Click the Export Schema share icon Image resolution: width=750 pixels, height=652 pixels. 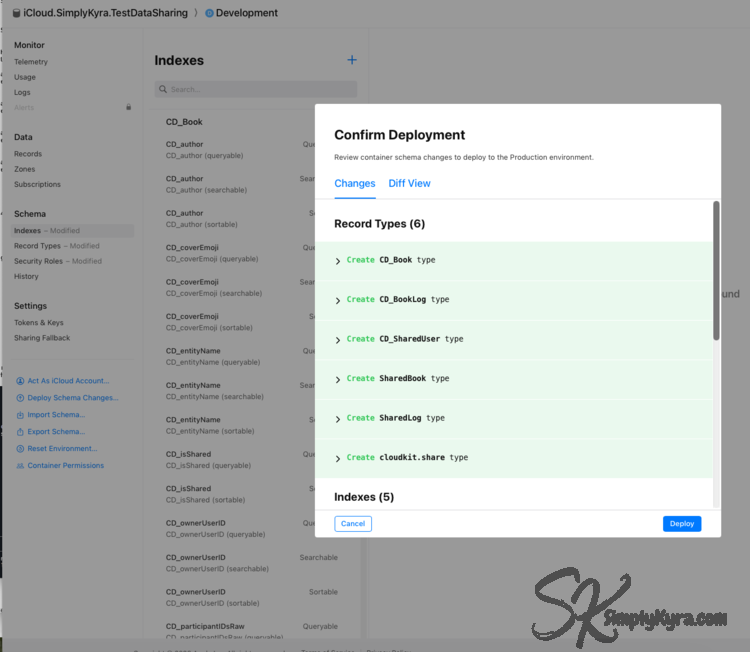point(20,431)
